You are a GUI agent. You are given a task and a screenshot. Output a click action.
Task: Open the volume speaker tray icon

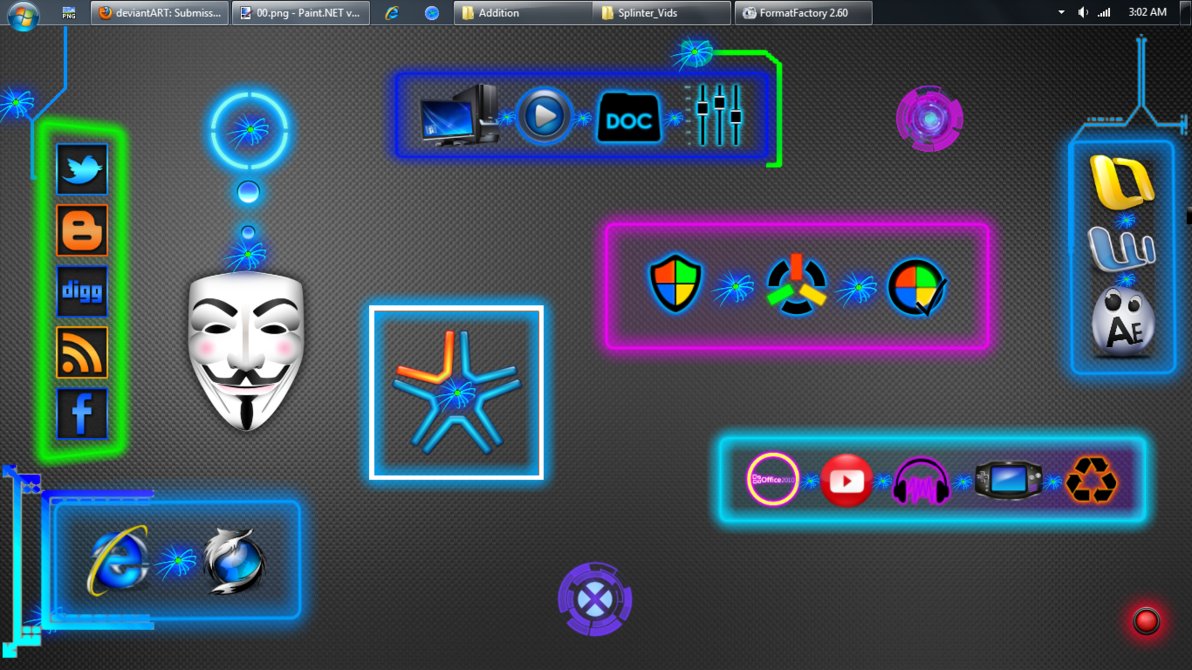[x=1083, y=12]
